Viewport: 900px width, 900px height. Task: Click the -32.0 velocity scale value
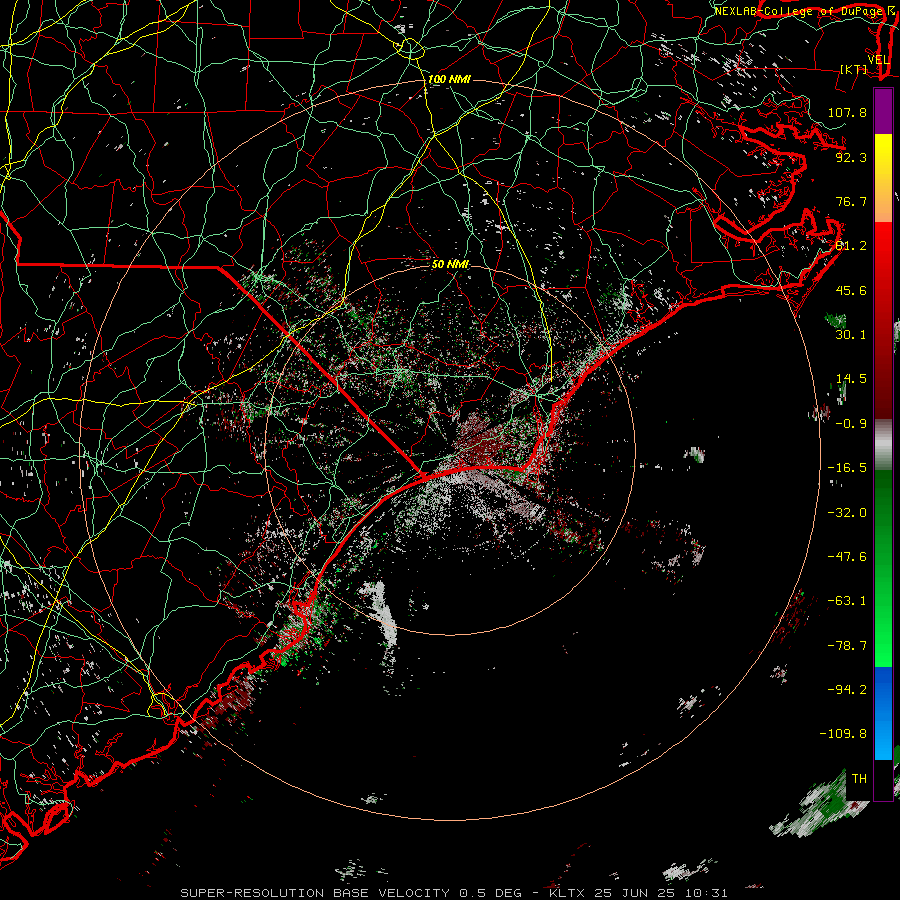click(x=847, y=512)
